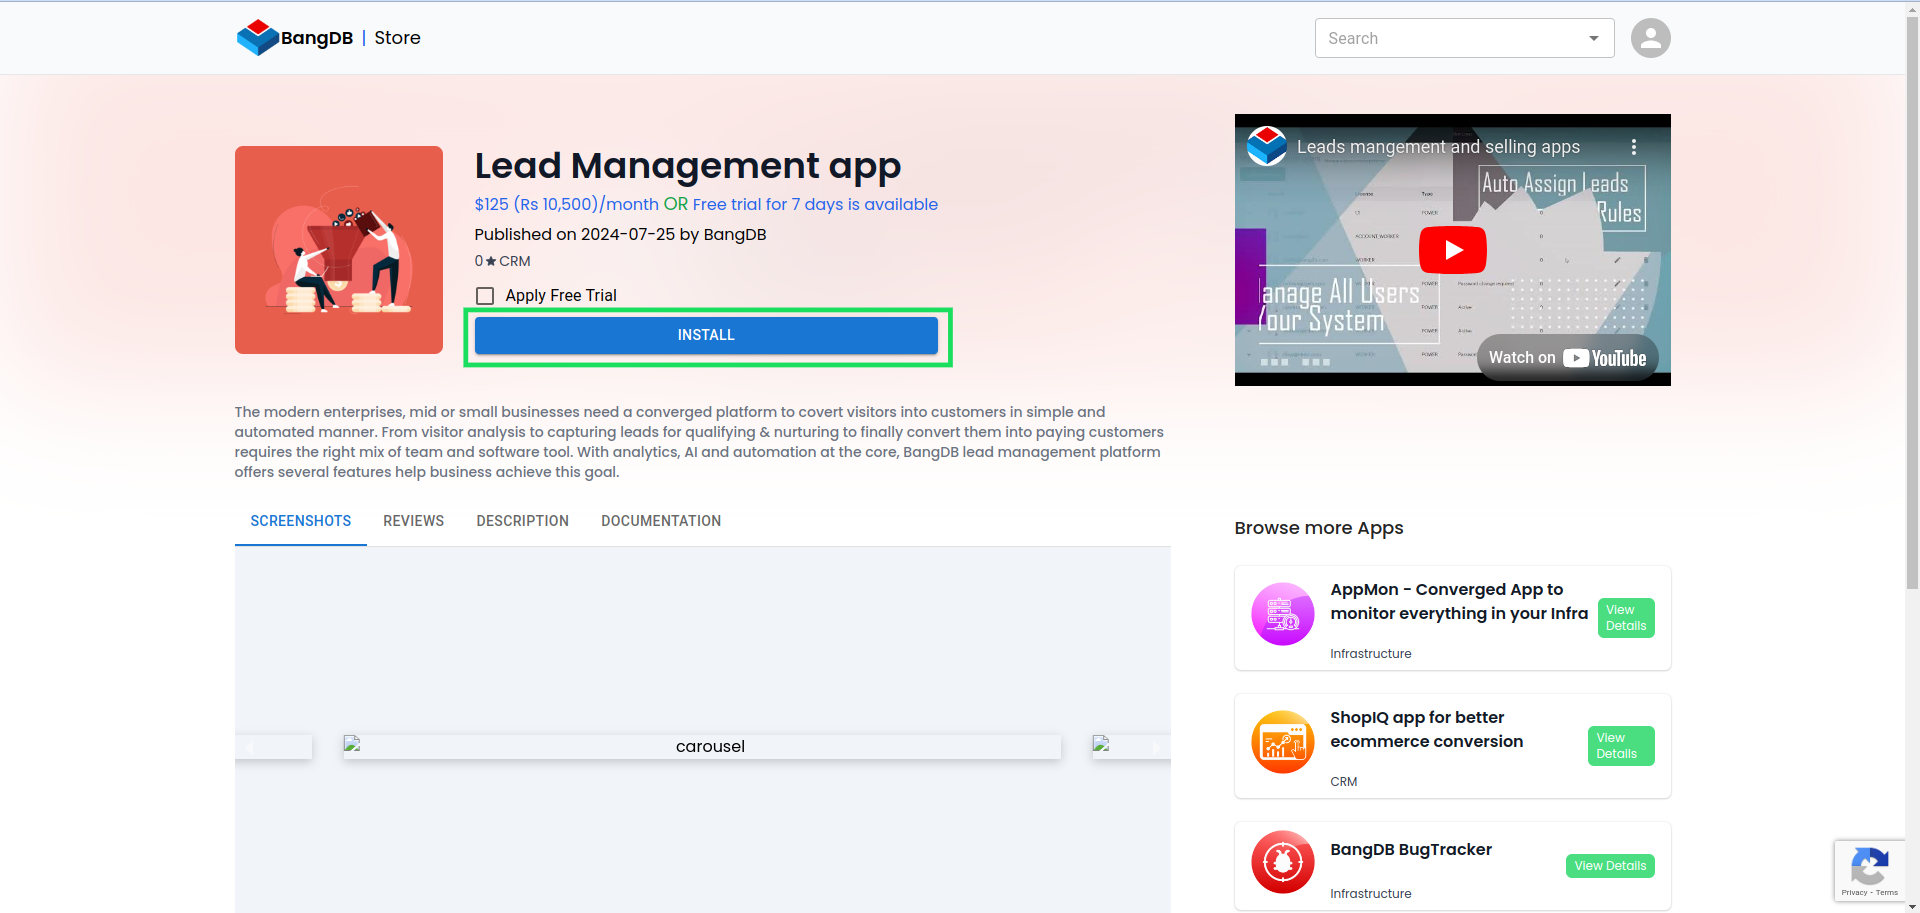Viewport: 1920px width, 913px height.
Task: Click ShopIQ app for better ecommerce conversion title
Action: (1426, 729)
